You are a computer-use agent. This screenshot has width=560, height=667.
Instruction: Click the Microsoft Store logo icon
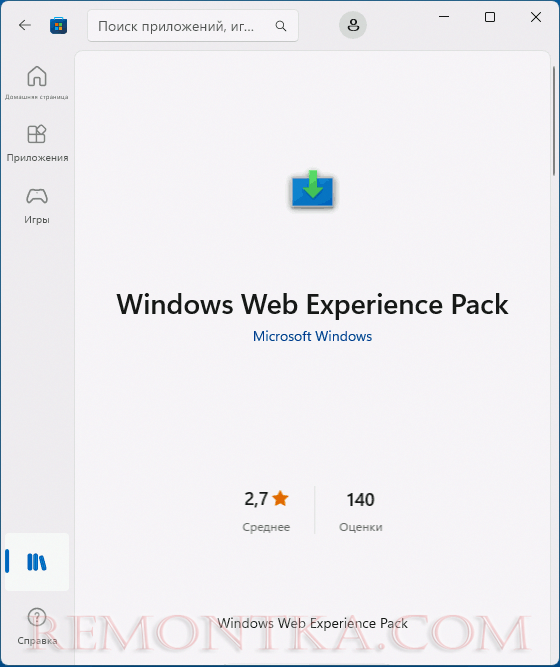[x=58, y=26]
